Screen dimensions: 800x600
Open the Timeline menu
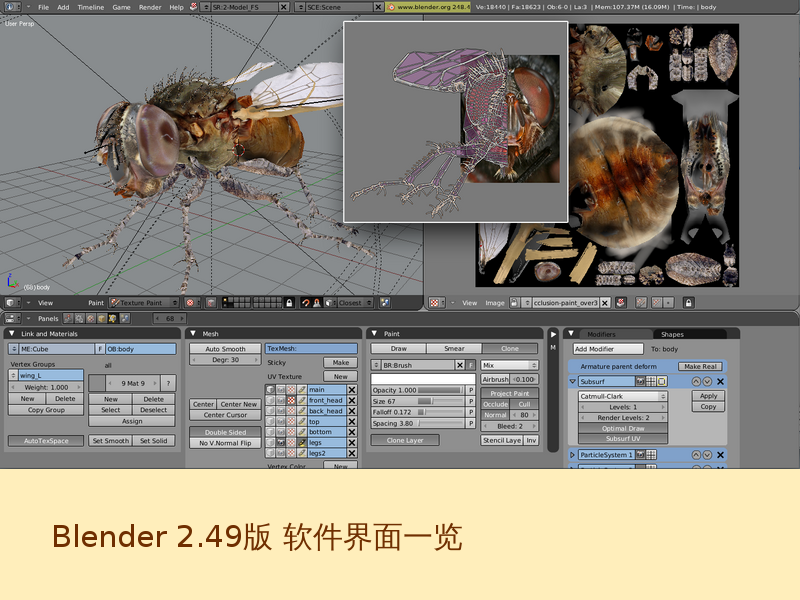click(90, 7)
